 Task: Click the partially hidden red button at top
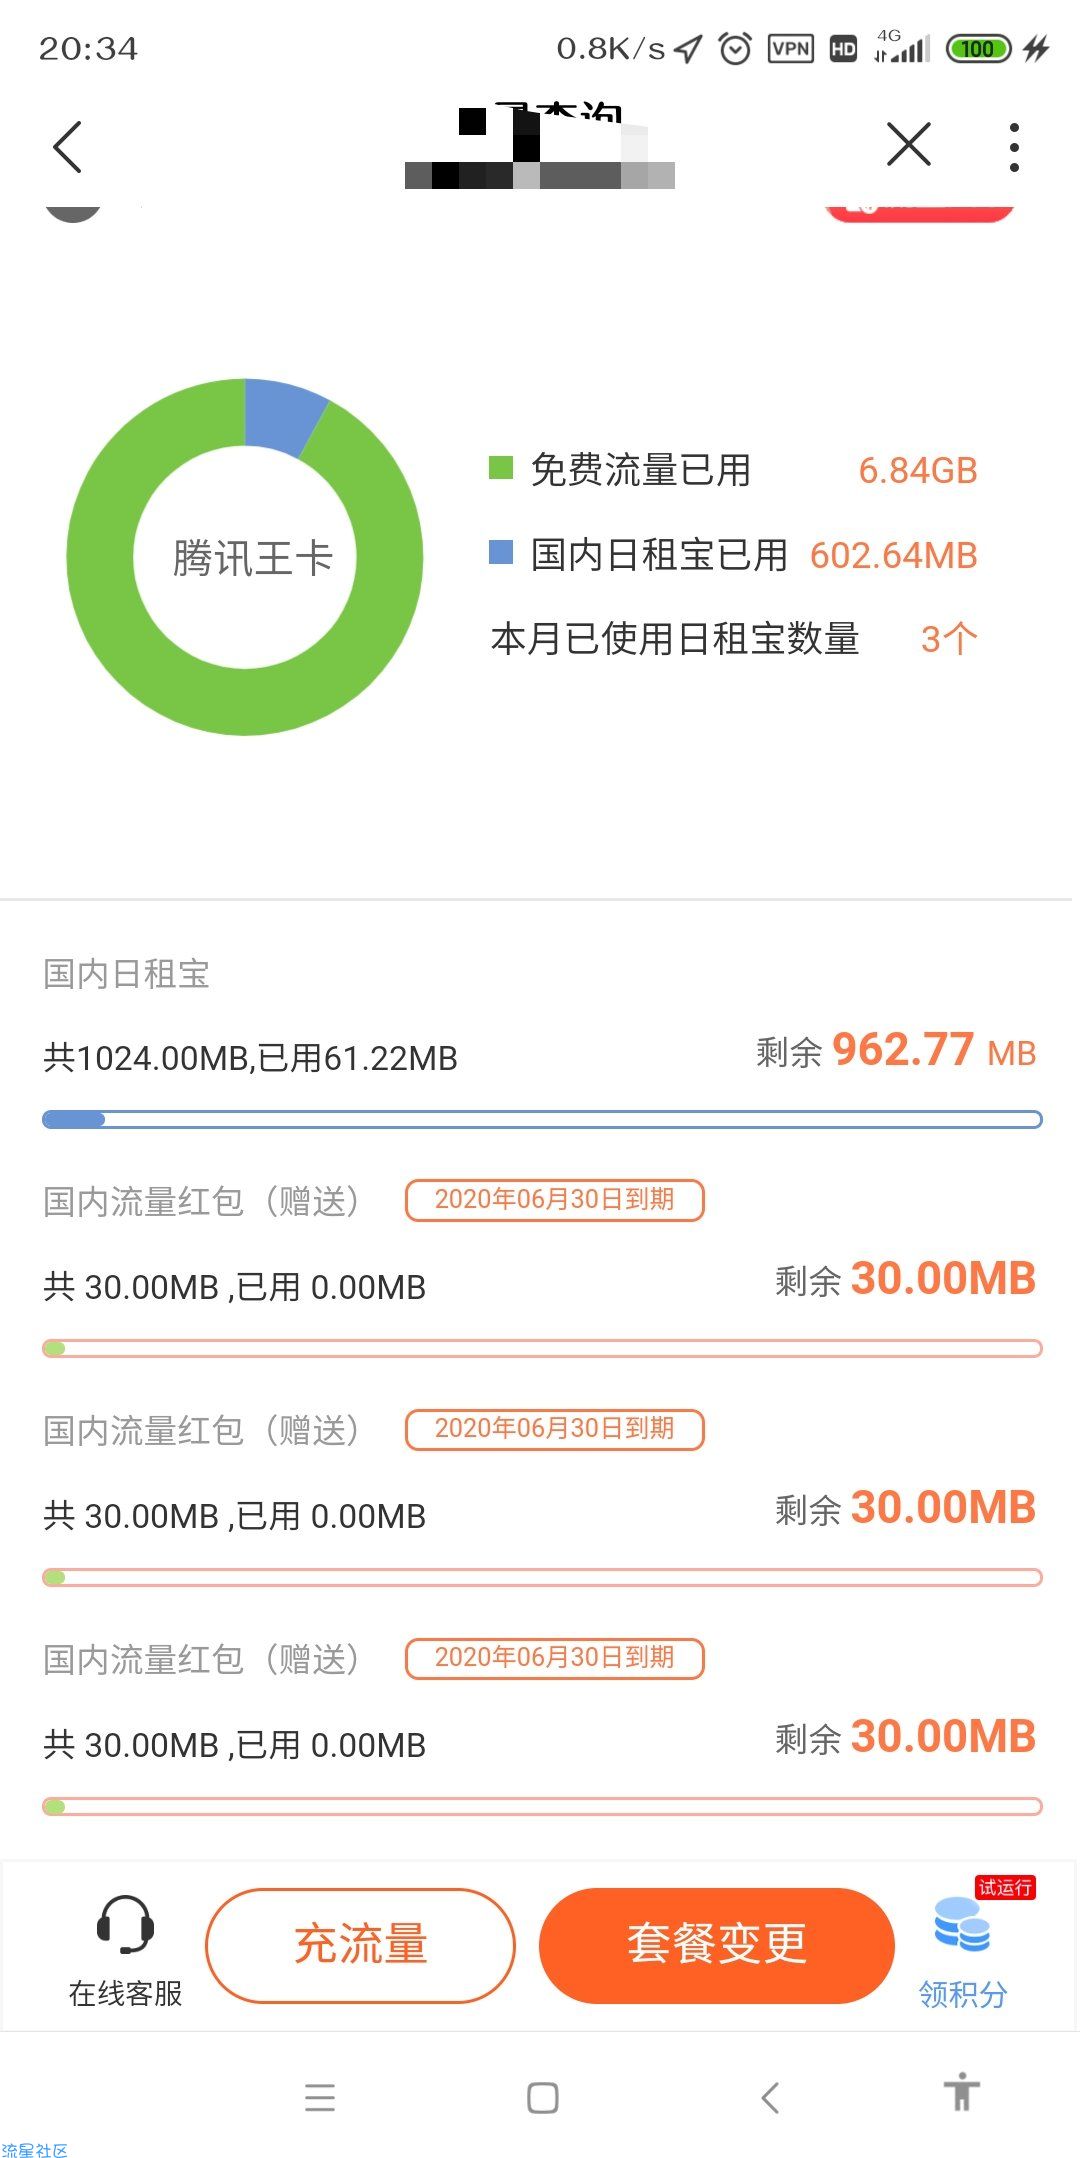click(919, 209)
